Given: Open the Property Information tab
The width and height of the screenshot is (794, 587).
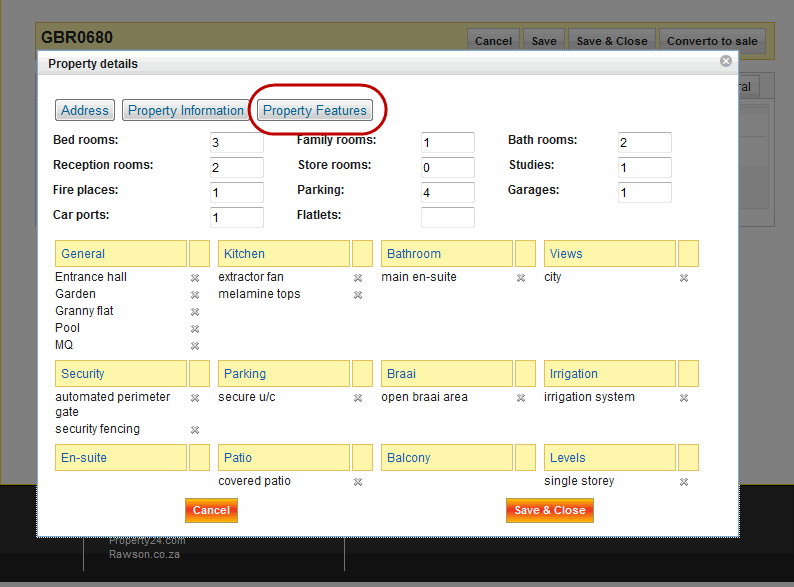Looking at the screenshot, I should (186, 111).
